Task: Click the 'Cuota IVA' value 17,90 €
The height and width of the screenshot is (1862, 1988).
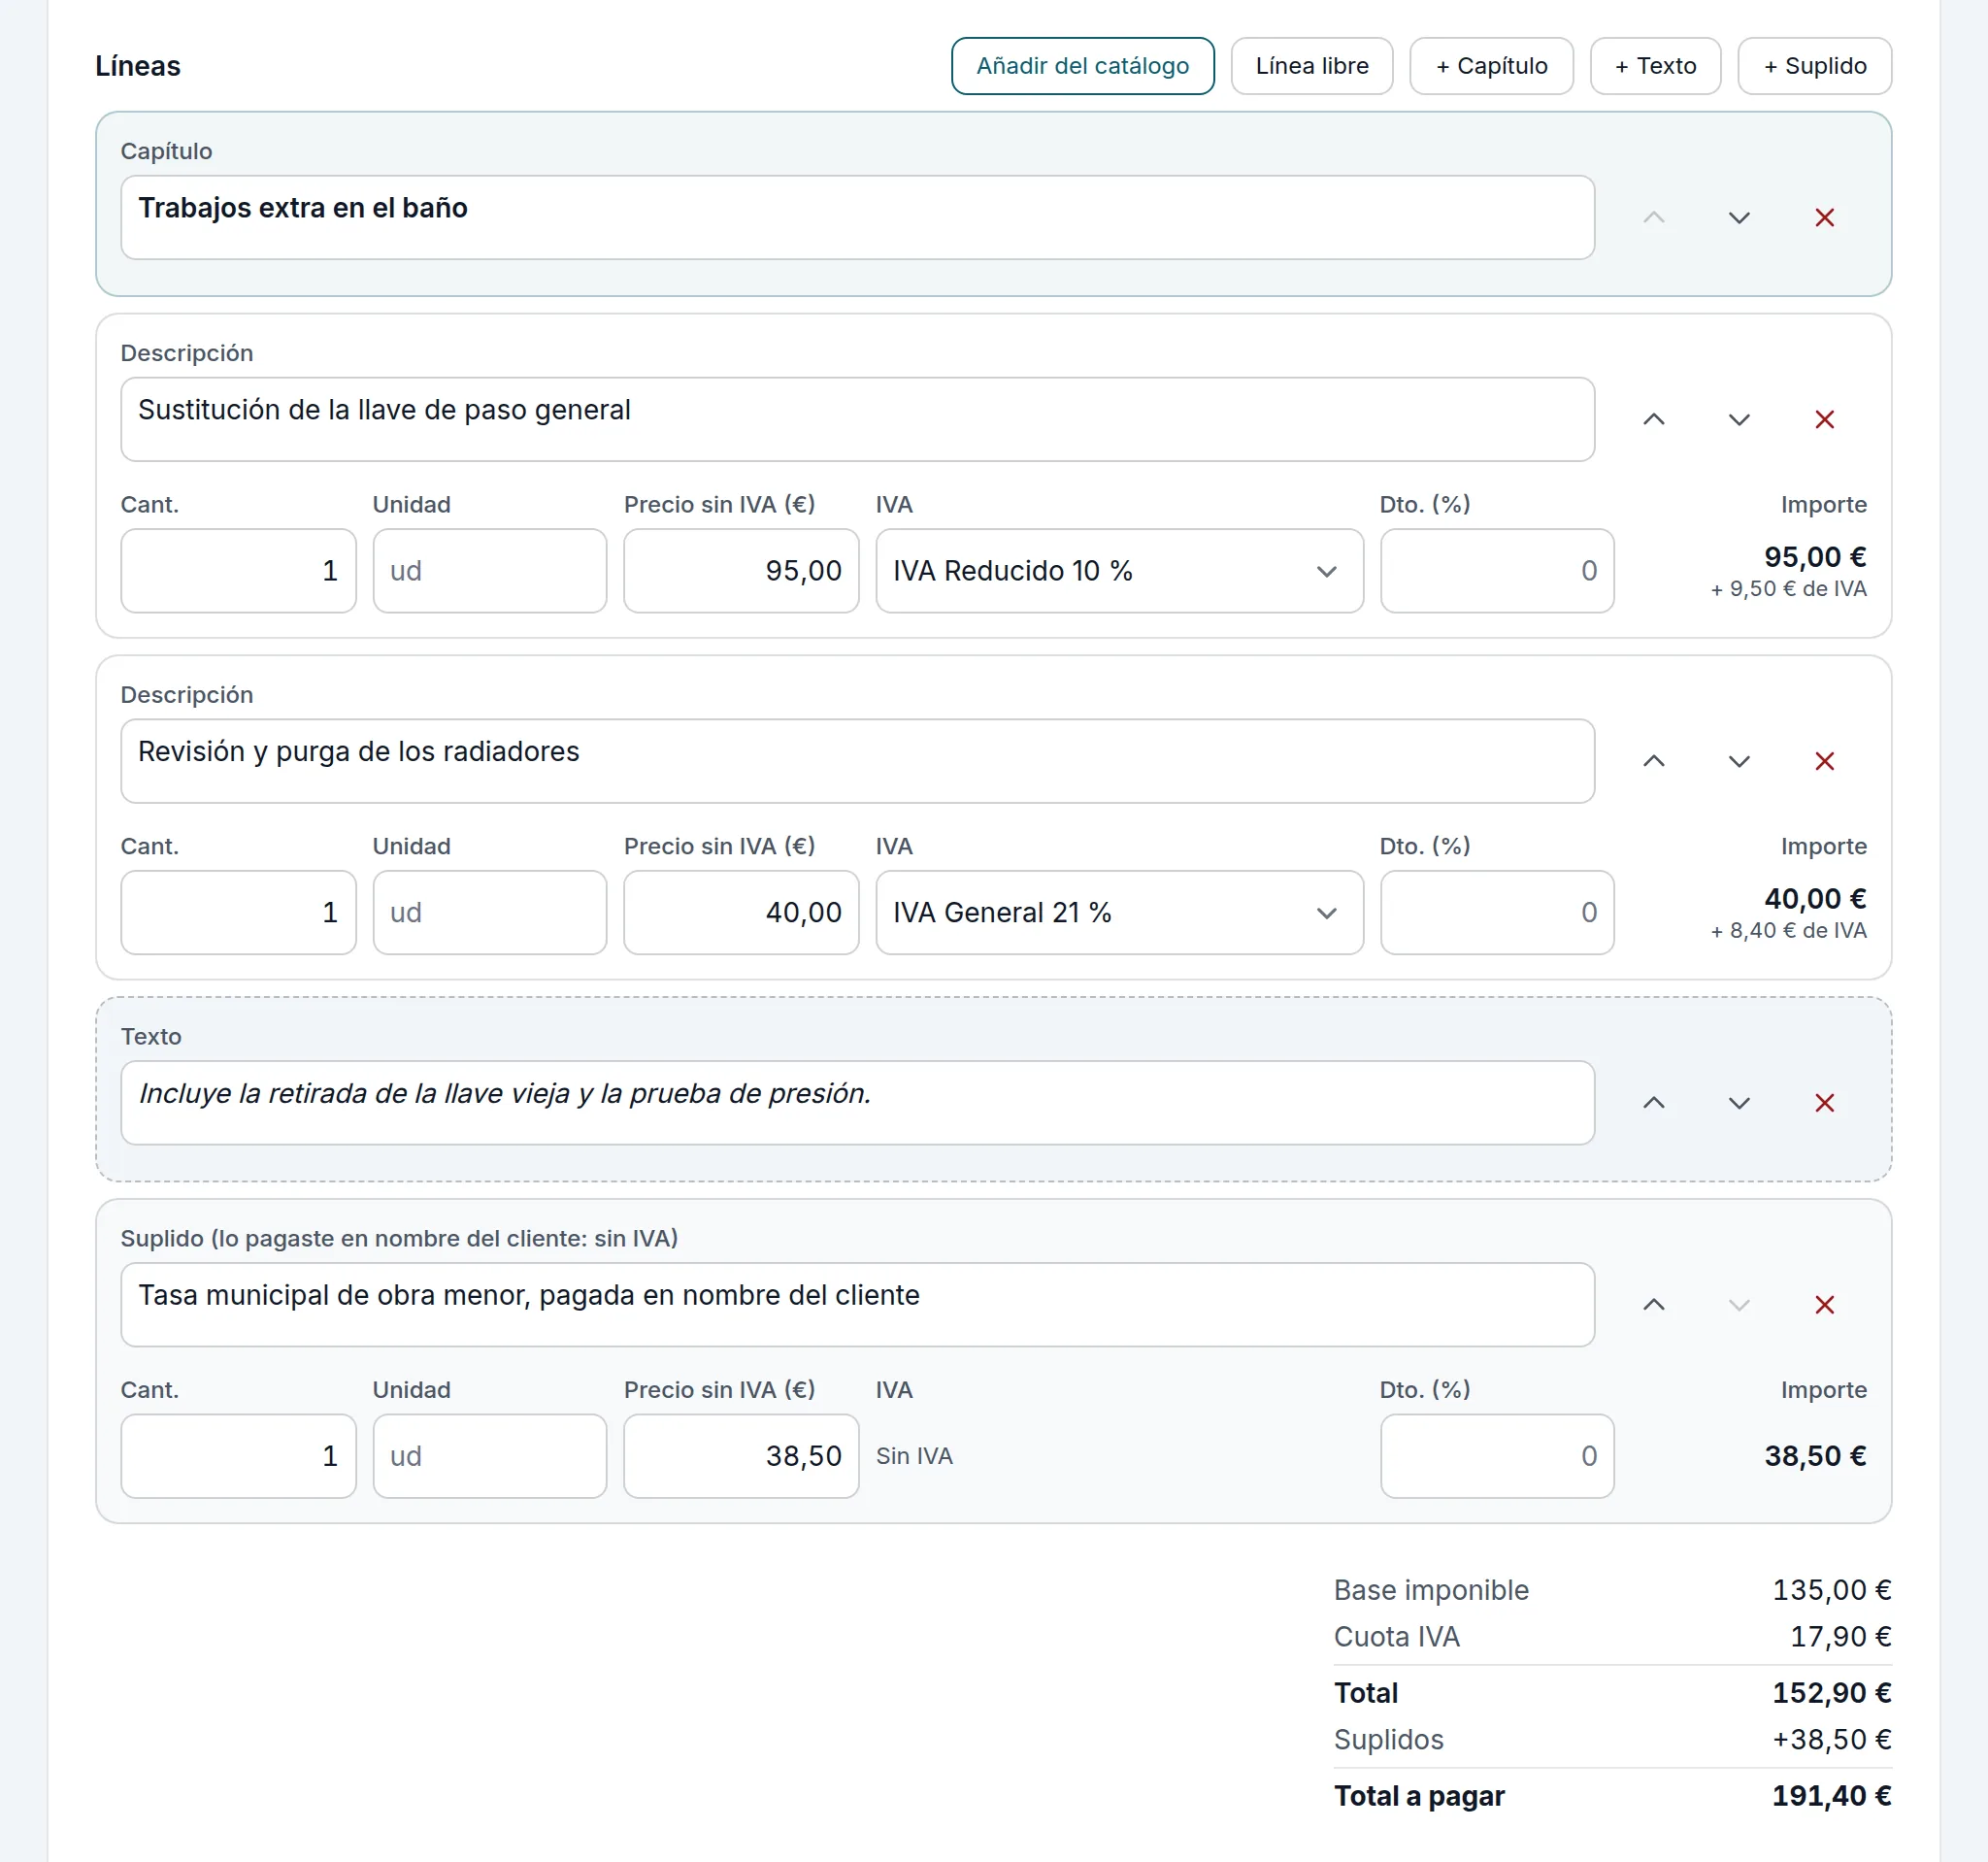Action: (x=1840, y=1637)
